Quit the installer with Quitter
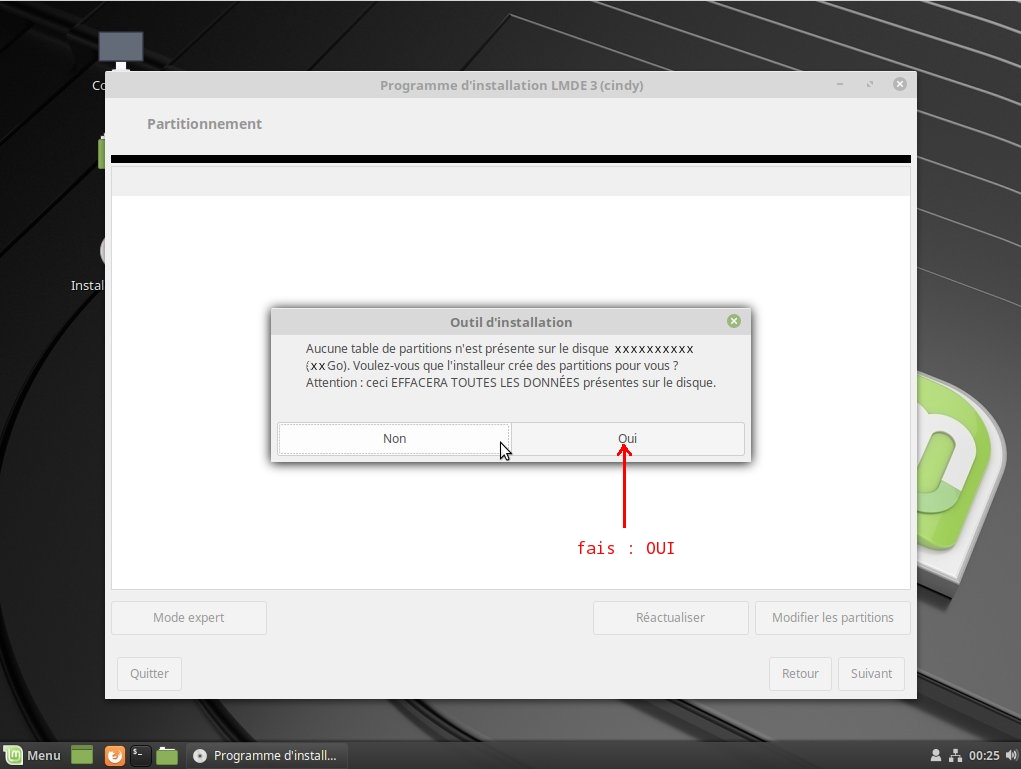This screenshot has width=1021, height=769. pos(149,674)
